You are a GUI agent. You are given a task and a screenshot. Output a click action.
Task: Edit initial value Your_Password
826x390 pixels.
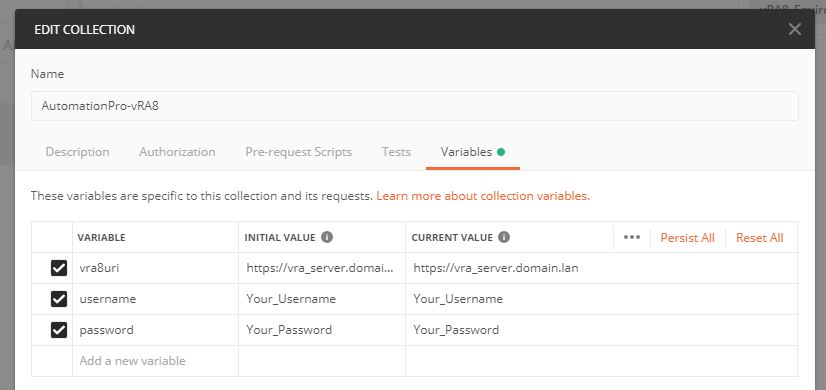tap(322, 330)
